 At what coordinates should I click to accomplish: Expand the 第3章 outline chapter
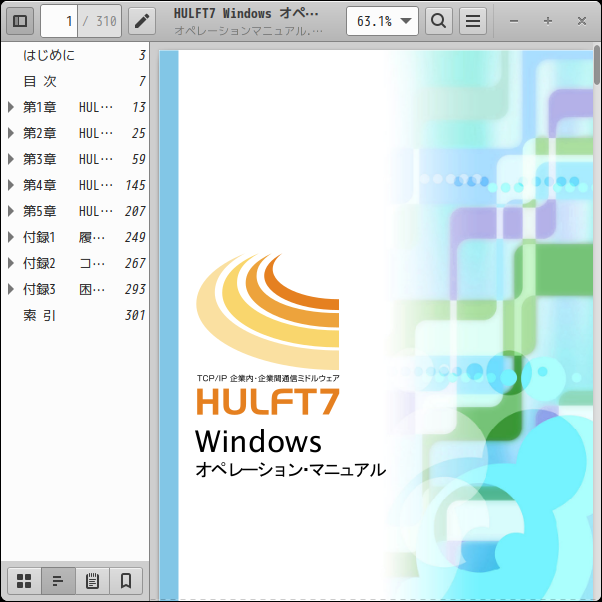[x=11, y=159]
